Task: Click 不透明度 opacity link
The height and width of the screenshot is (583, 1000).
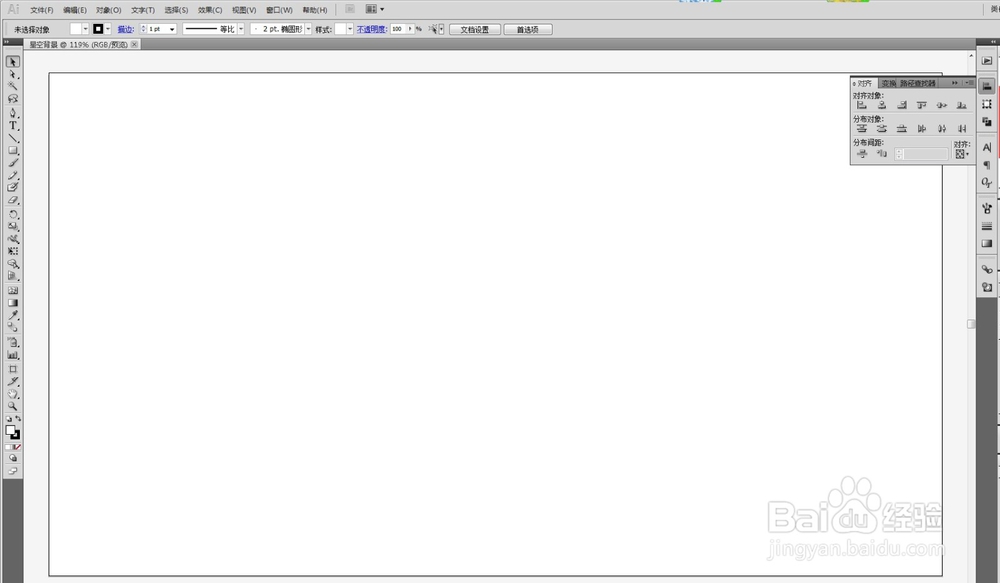Action: (x=372, y=29)
